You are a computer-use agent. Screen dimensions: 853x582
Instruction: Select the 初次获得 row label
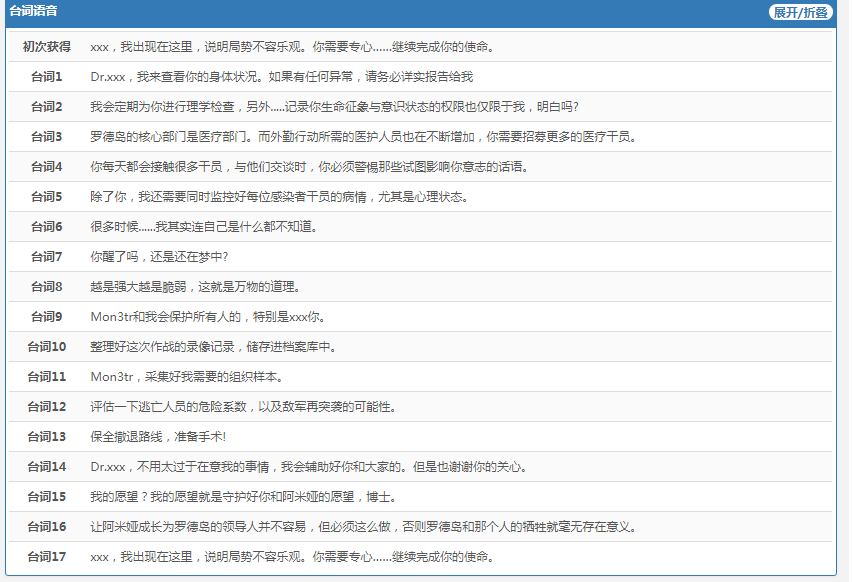pyautogui.click(x=47, y=47)
